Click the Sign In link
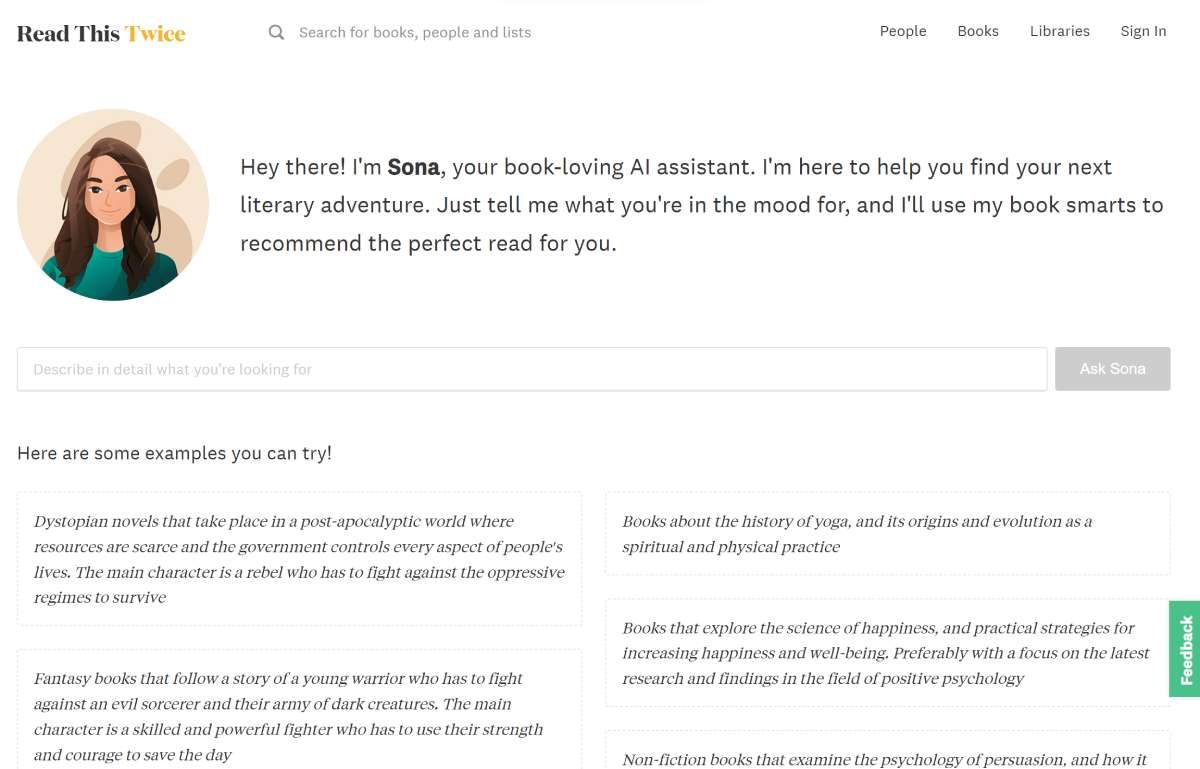The width and height of the screenshot is (1200, 769). 1143,31
